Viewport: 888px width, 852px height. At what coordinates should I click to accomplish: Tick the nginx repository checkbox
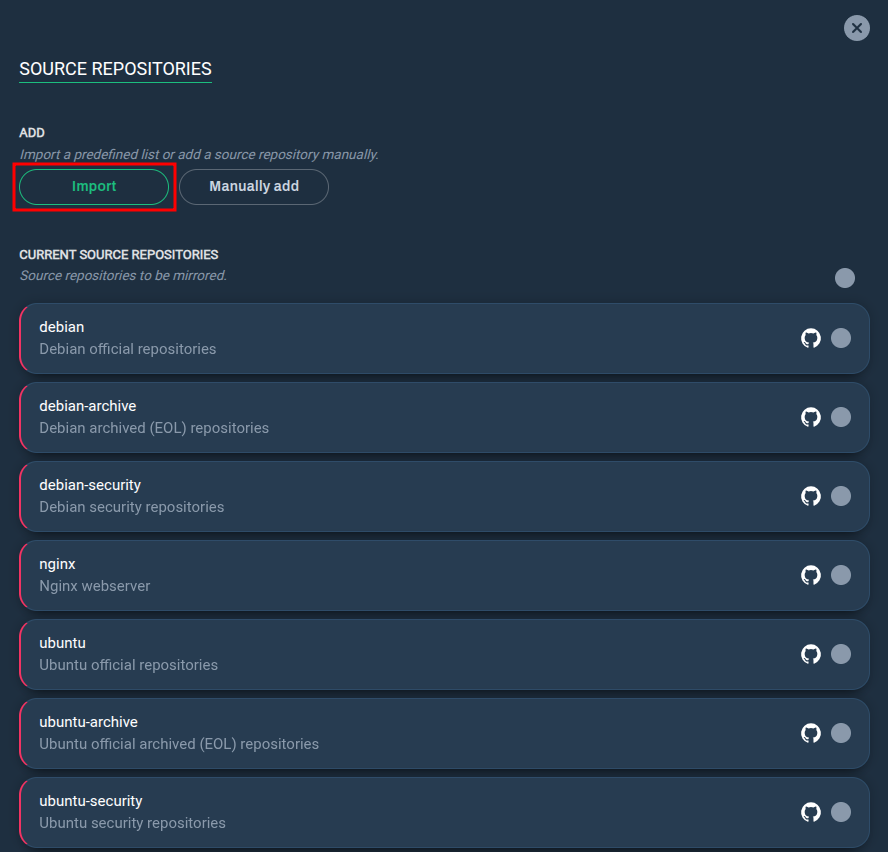coord(840,575)
